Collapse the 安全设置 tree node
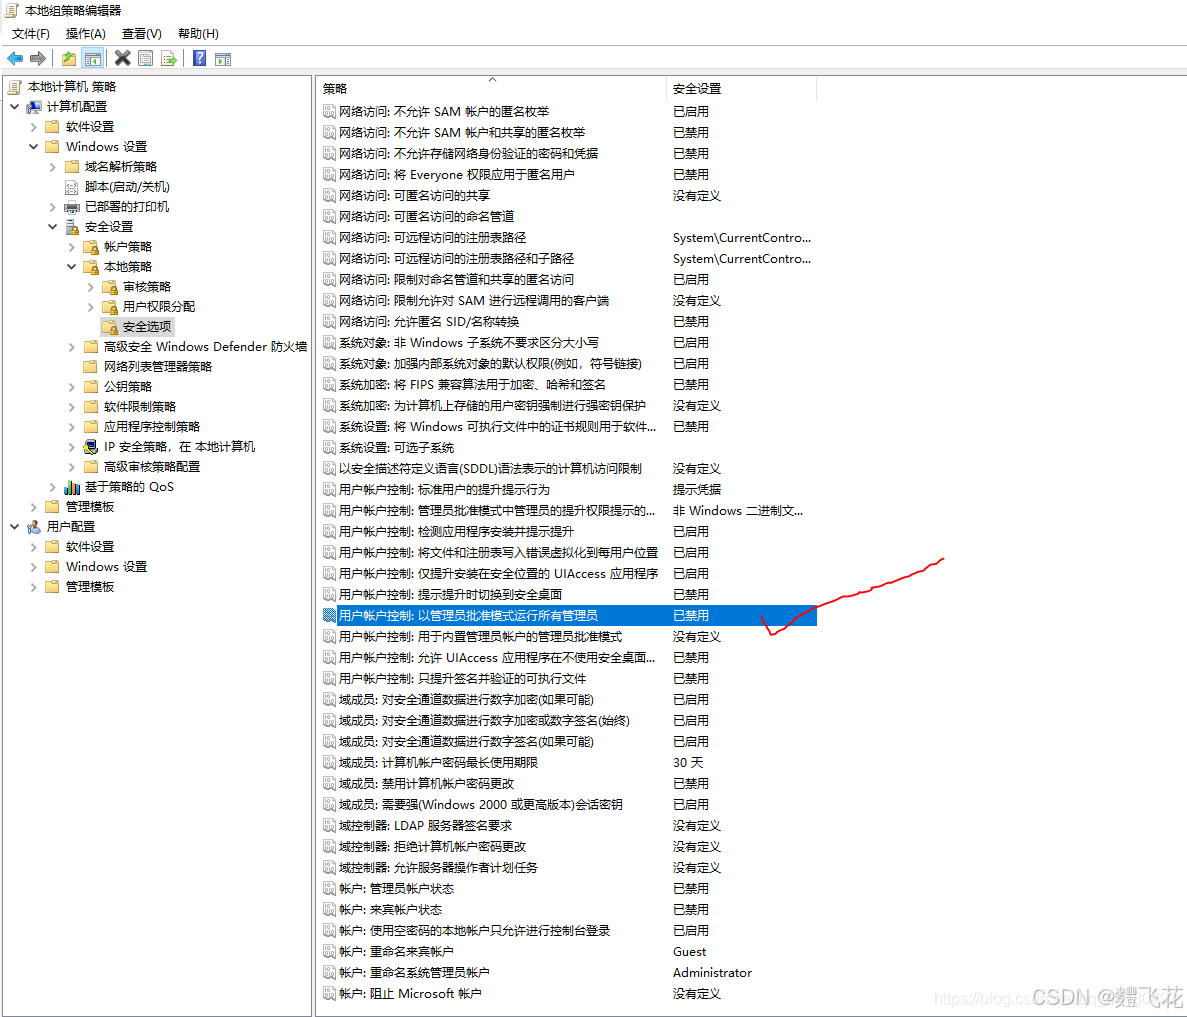1187x1017 pixels. coord(52,226)
